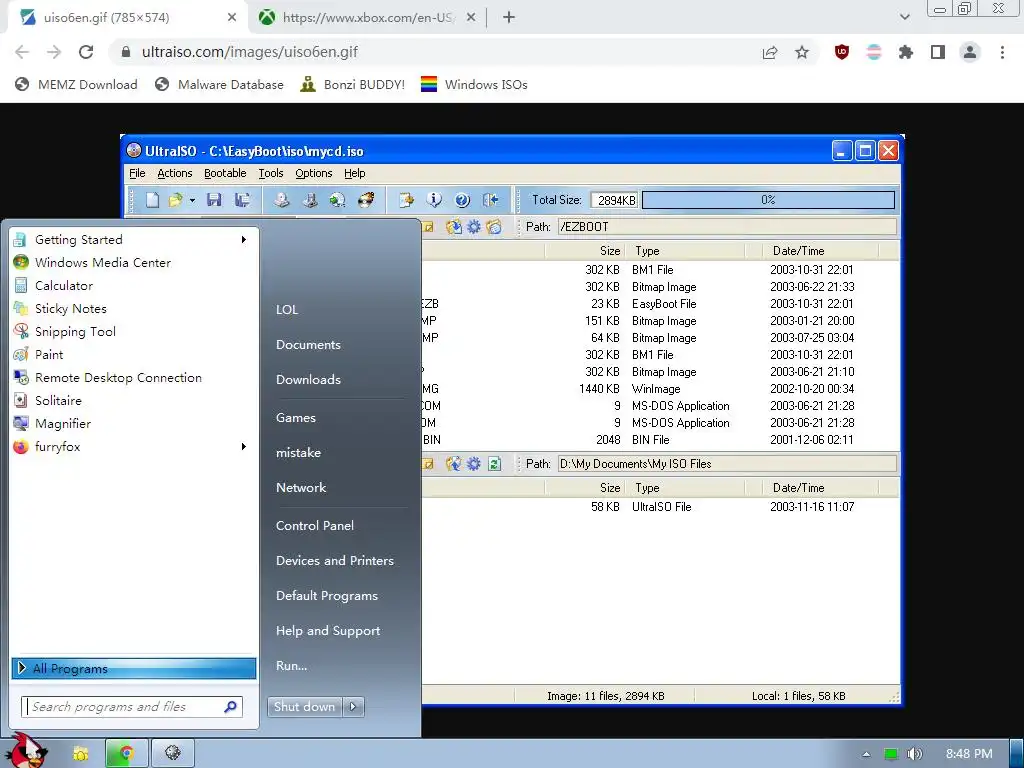The width and height of the screenshot is (1024, 768).
Task: Open the volume speaker tray icon
Action: pos(915,754)
